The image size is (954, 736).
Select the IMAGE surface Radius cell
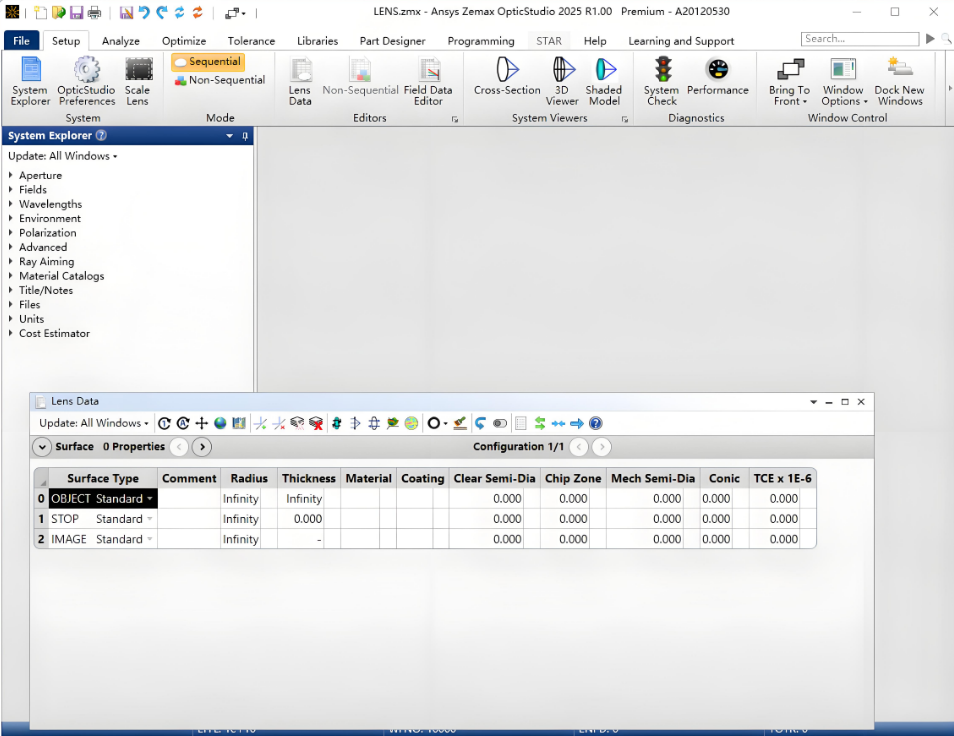tap(241, 540)
